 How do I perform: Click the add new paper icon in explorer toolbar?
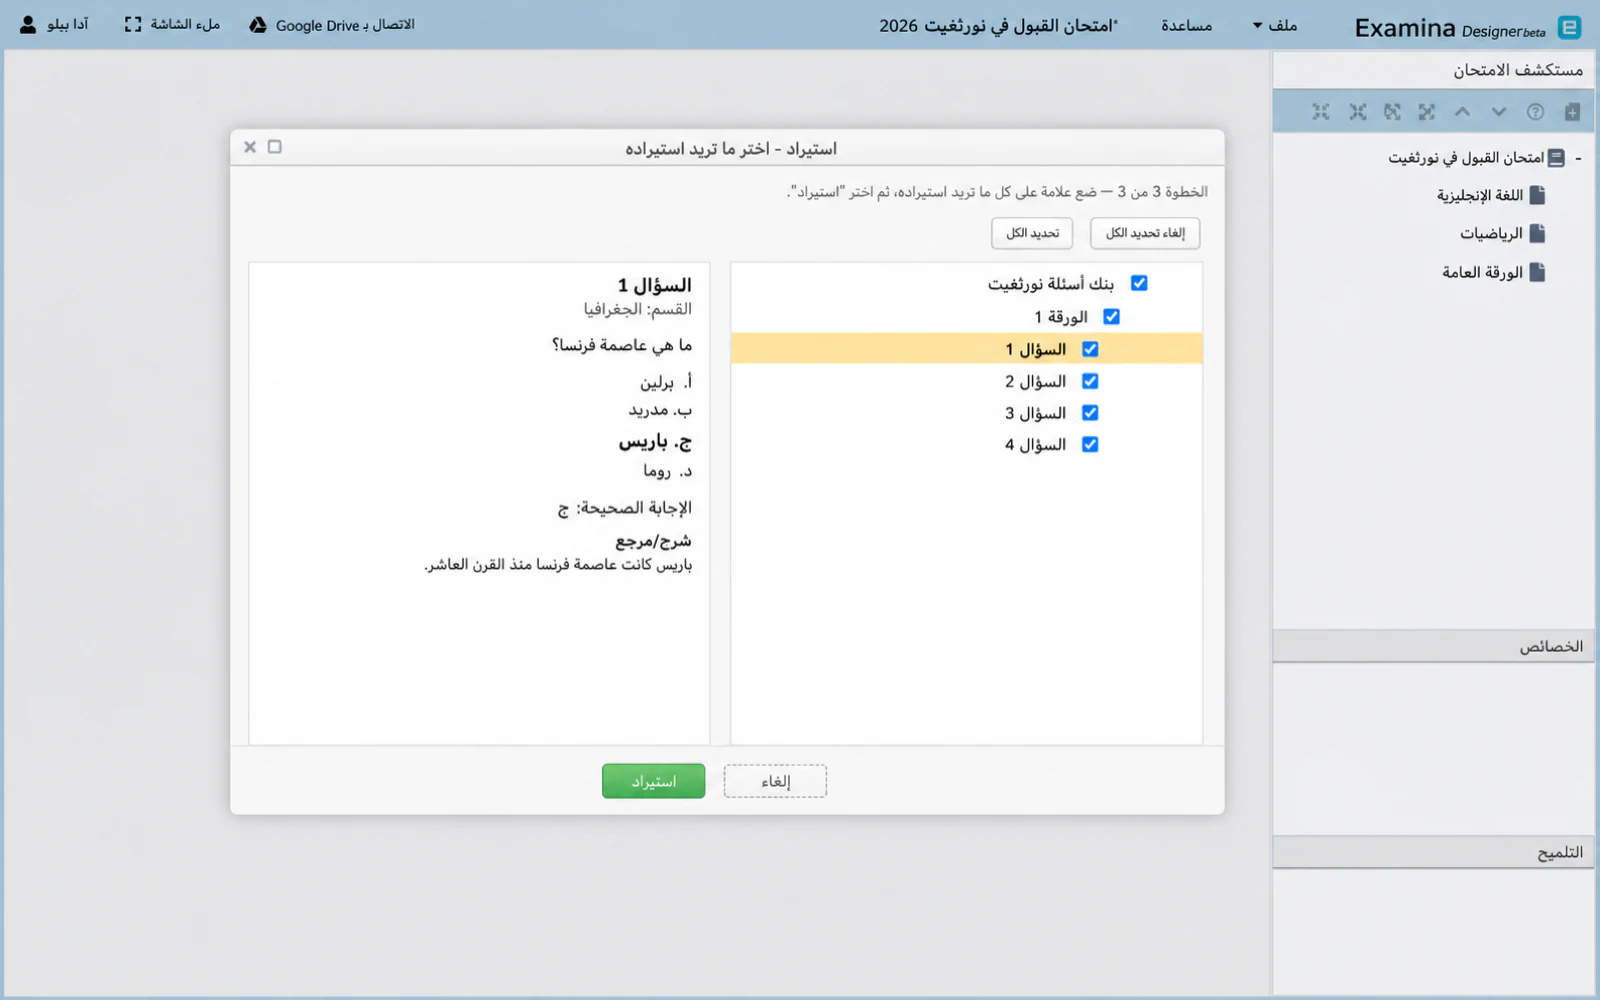click(1572, 112)
